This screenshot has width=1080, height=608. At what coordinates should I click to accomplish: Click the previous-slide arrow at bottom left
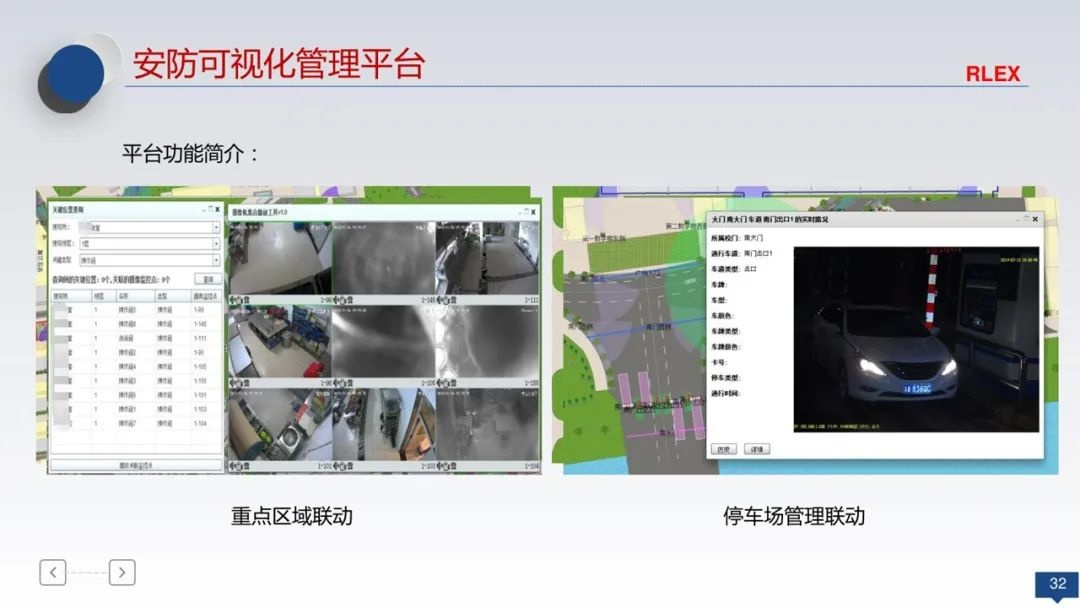coord(52,572)
